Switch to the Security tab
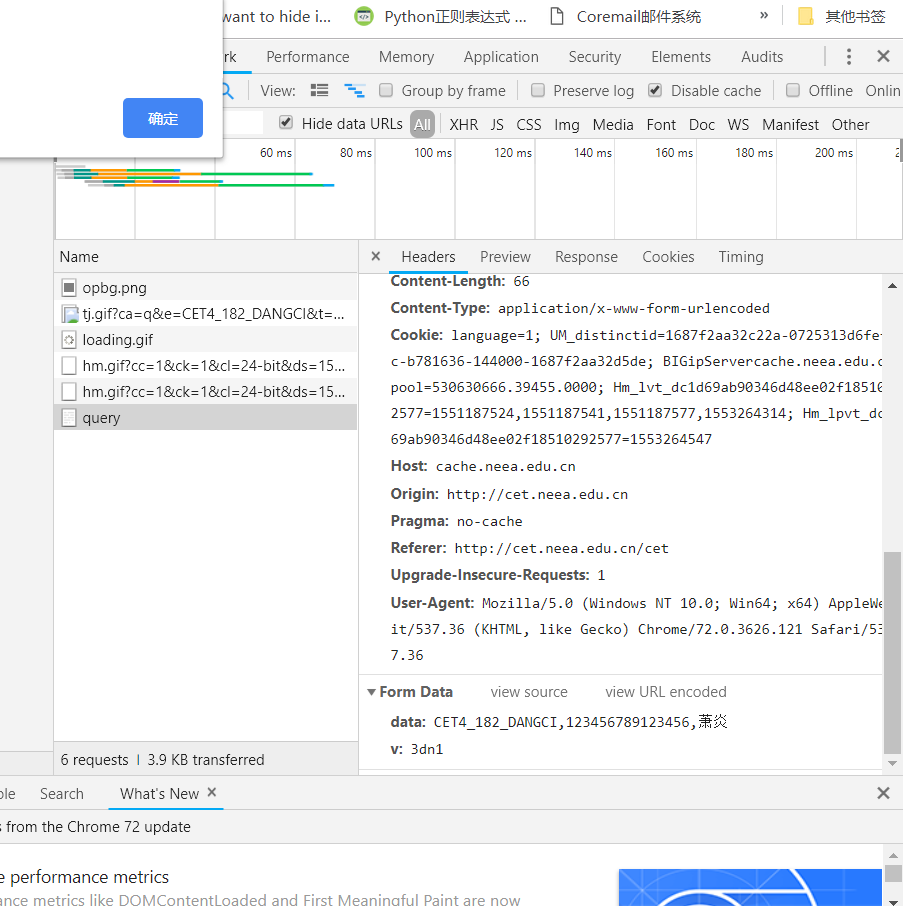903x906 pixels. pos(594,57)
